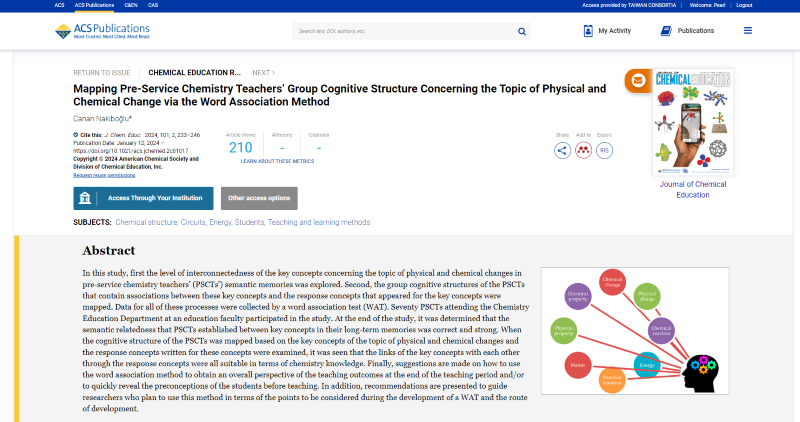
Task: Open My Activity
Action: [x=606, y=31]
